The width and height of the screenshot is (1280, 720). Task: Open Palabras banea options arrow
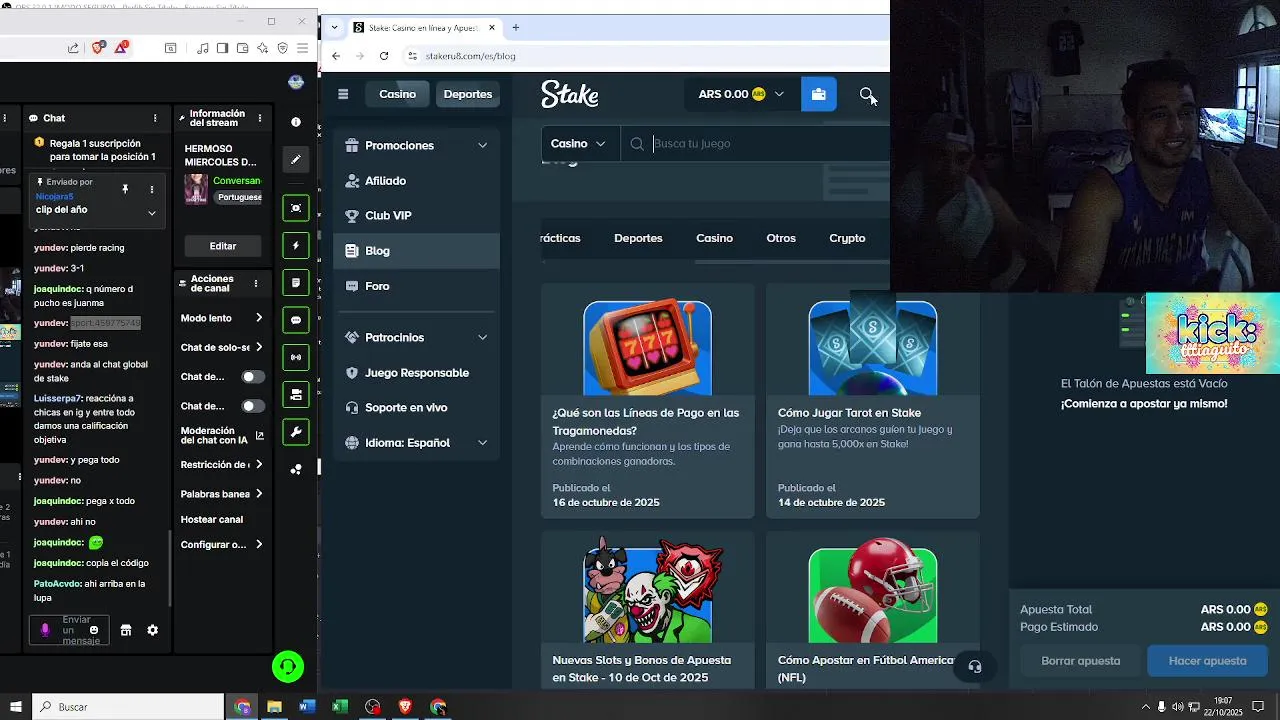tap(259, 494)
